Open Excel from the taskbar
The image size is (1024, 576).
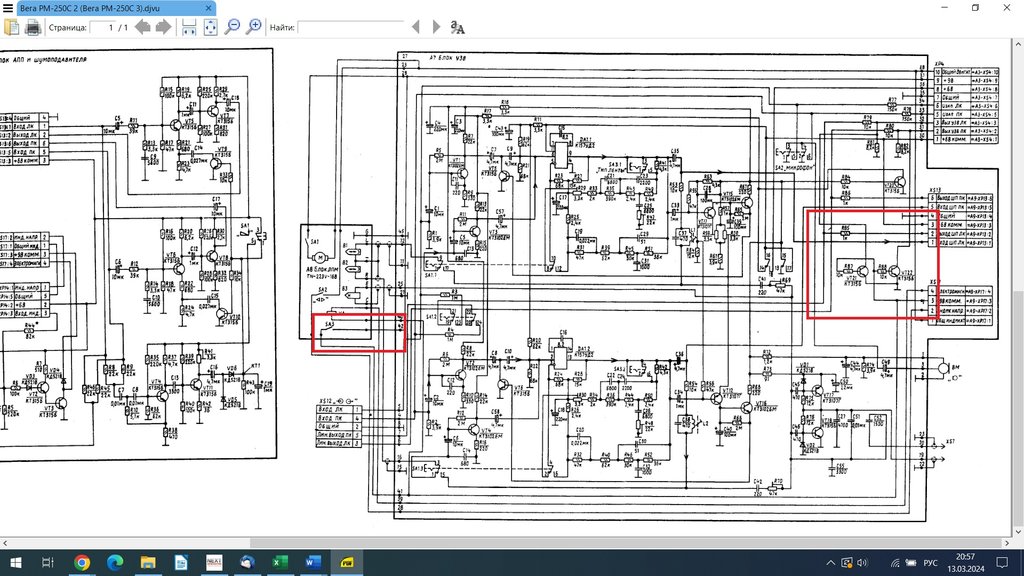[280, 562]
